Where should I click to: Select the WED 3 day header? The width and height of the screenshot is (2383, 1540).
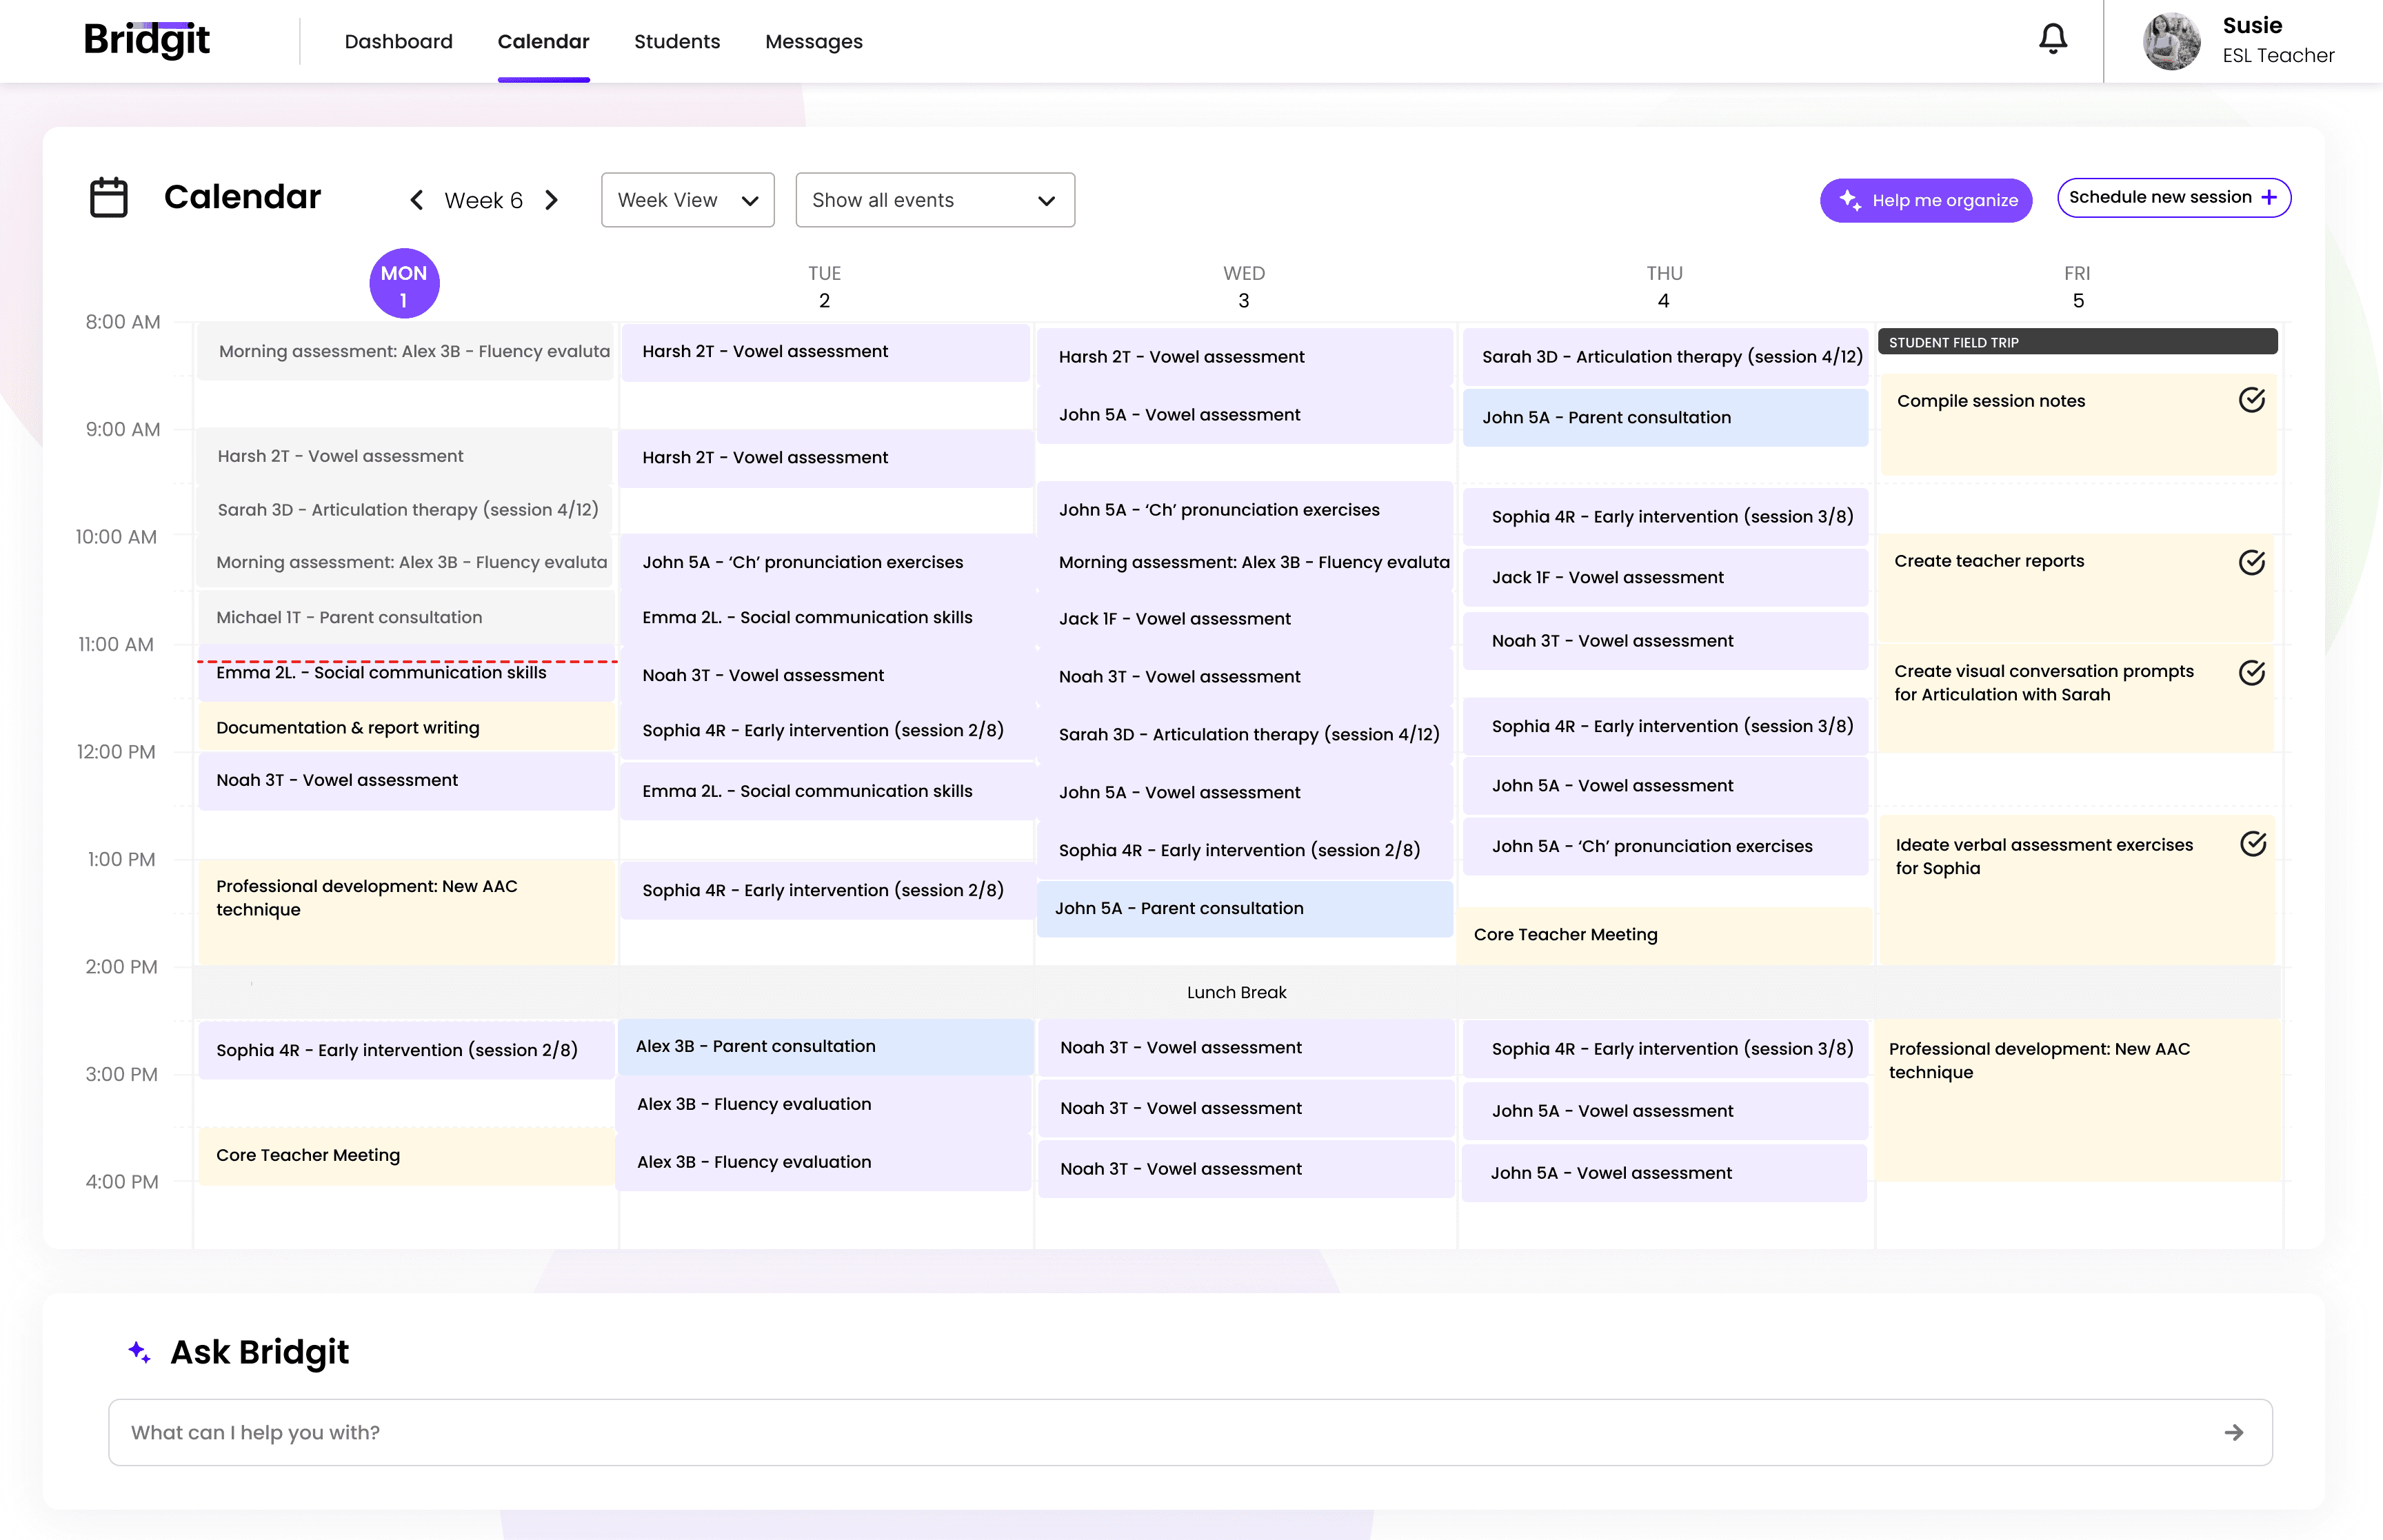point(1244,286)
